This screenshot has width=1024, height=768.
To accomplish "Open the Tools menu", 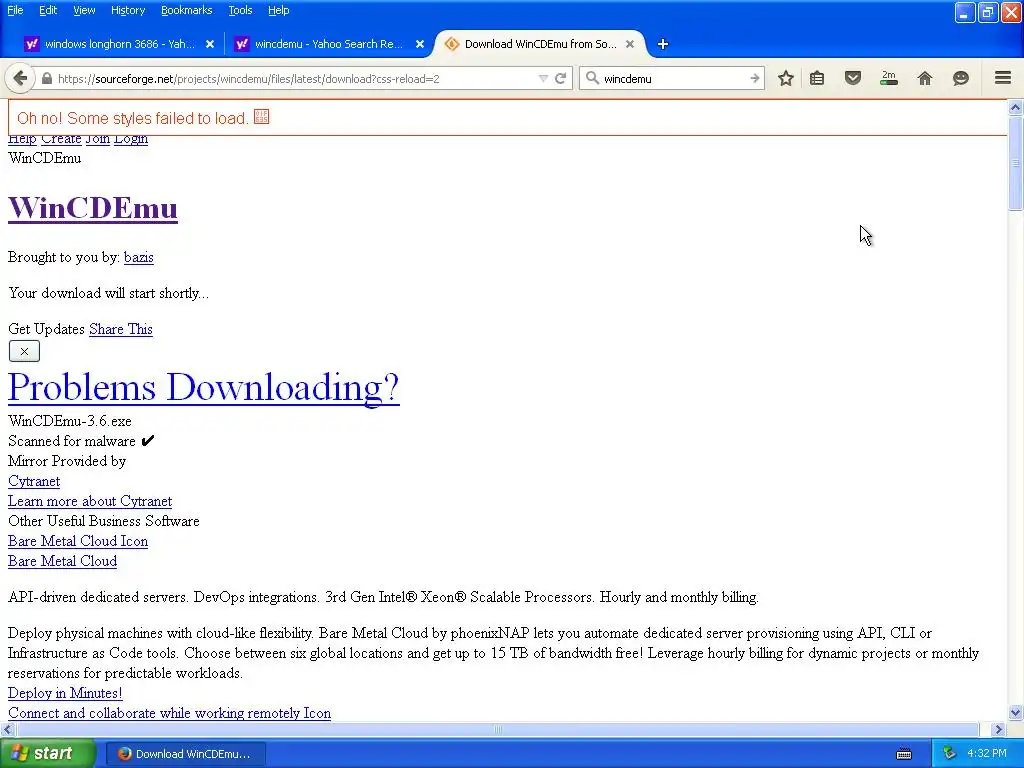I will [240, 10].
